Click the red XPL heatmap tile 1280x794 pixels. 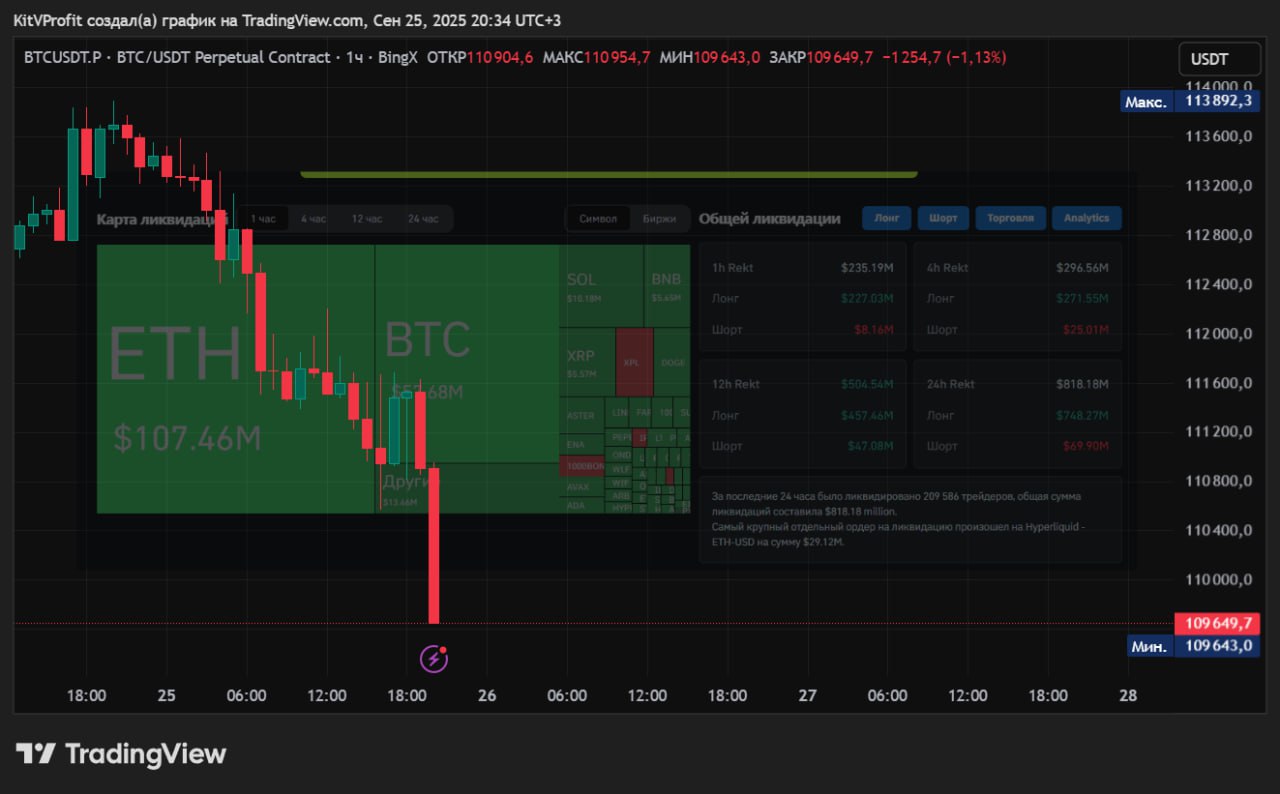pyautogui.click(x=634, y=362)
